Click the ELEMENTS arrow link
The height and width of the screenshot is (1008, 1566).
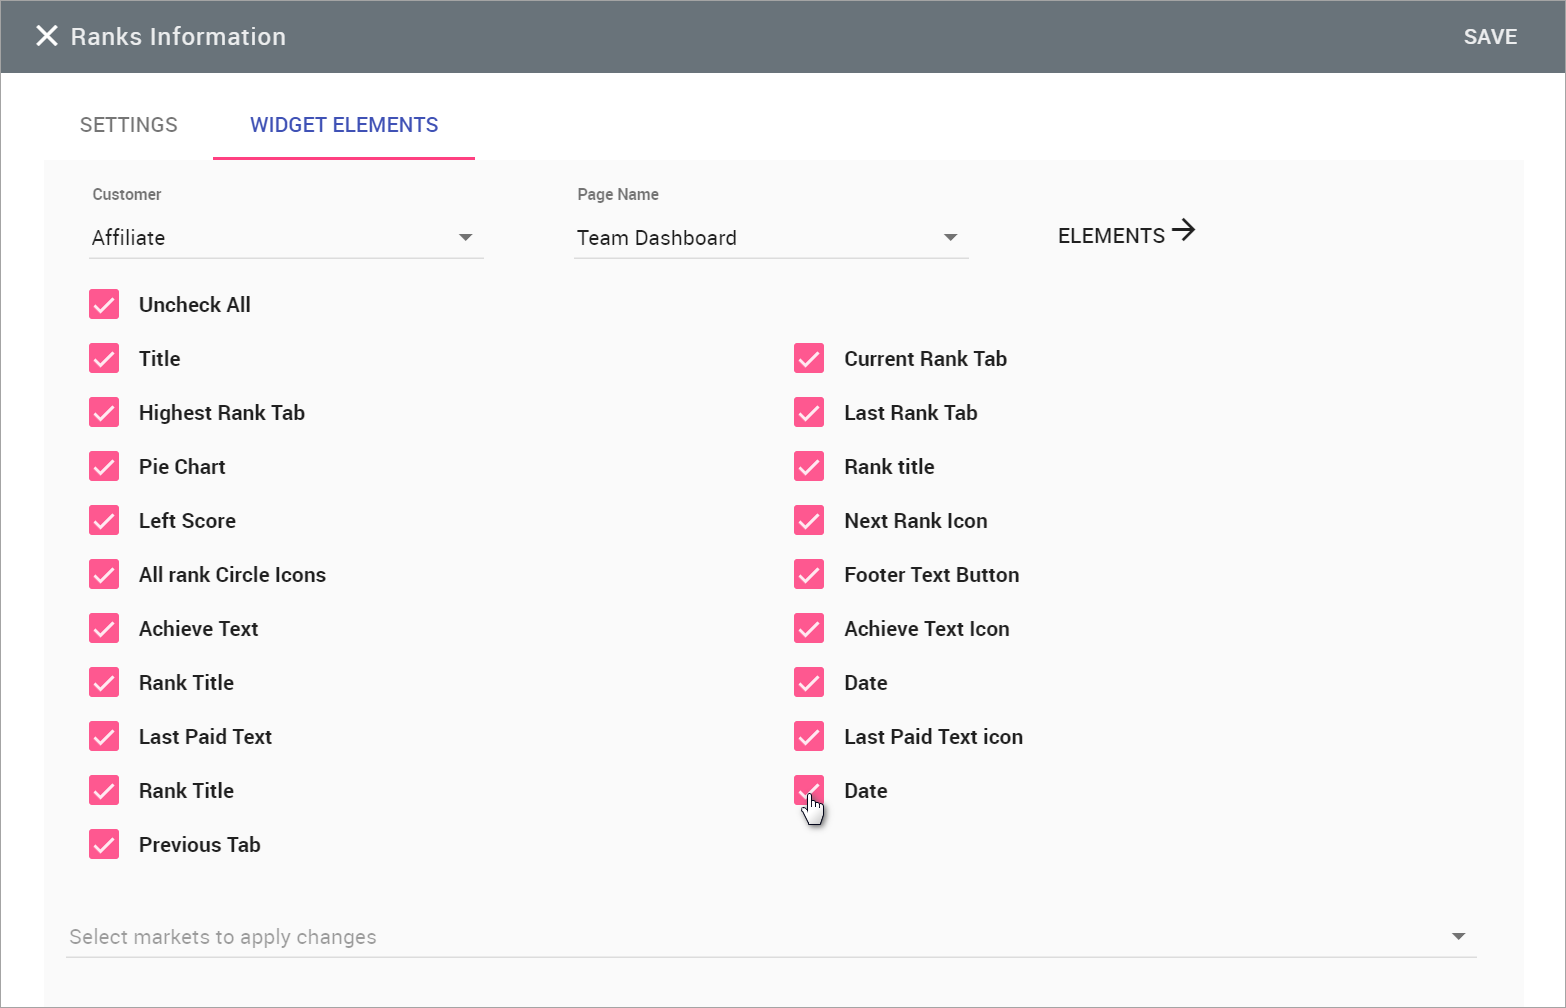[x=1127, y=234]
